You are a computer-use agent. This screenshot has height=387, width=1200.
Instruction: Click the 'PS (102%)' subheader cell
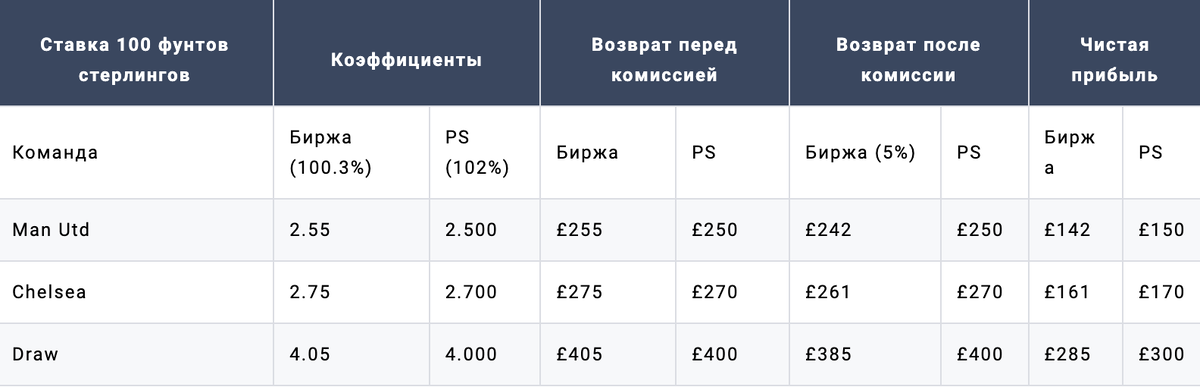click(x=477, y=153)
